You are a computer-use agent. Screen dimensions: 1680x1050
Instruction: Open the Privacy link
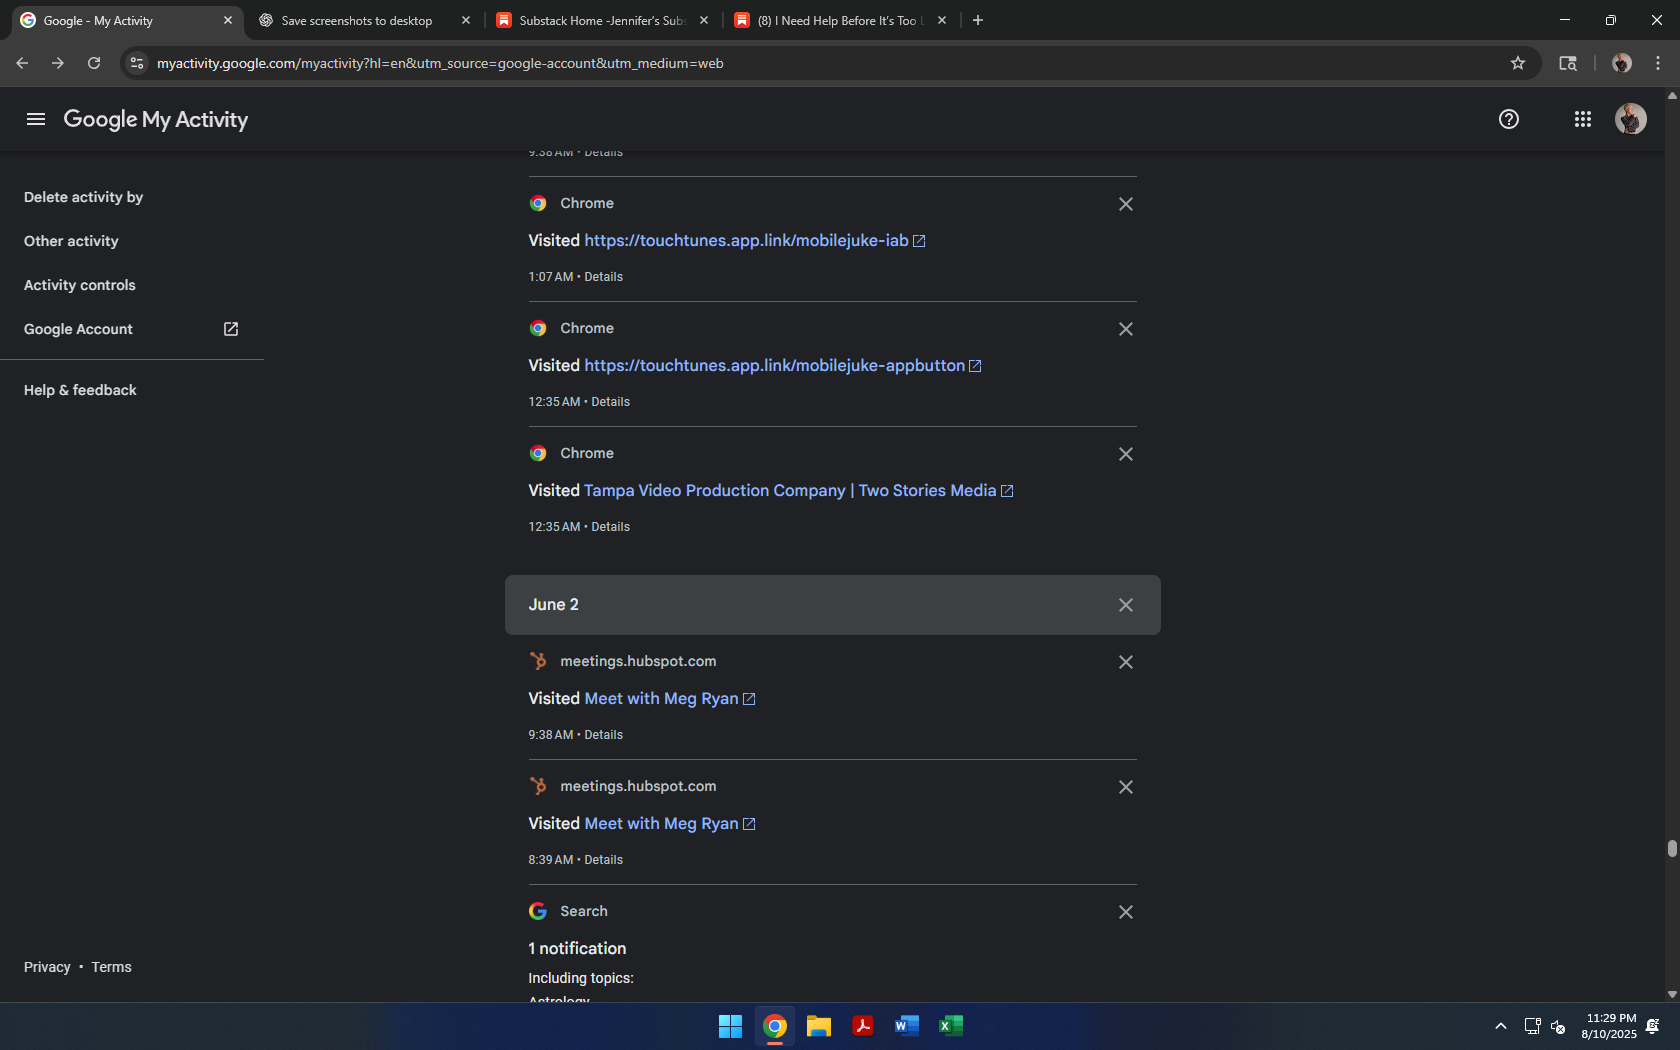coord(47,967)
